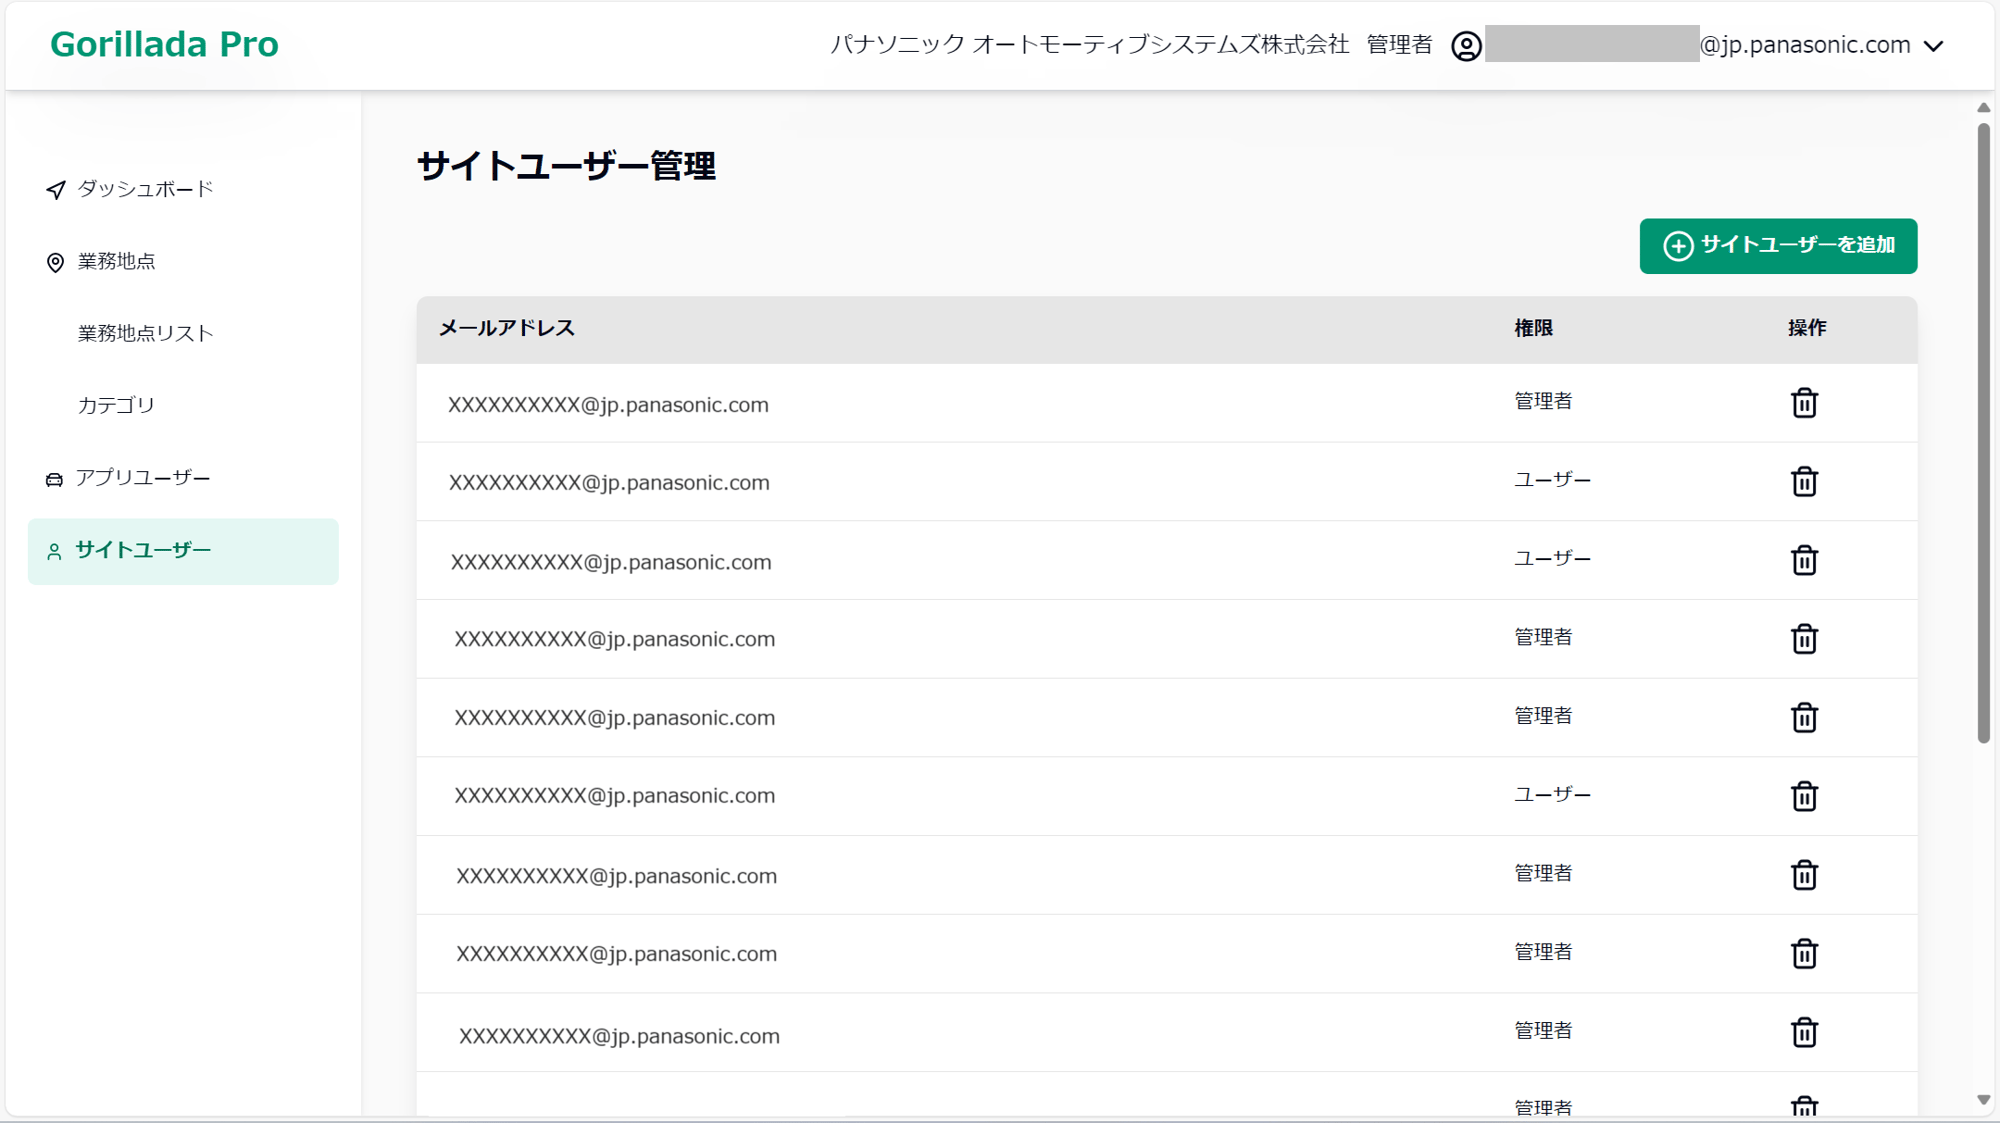
Task: Click the trash icon for first 管理者 user
Action: click(x=1805, y=402)
